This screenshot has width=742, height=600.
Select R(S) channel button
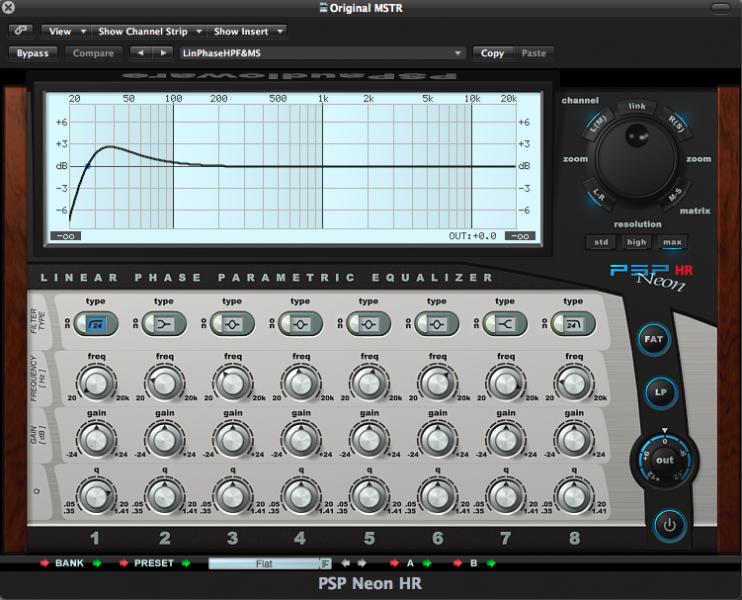676,124
